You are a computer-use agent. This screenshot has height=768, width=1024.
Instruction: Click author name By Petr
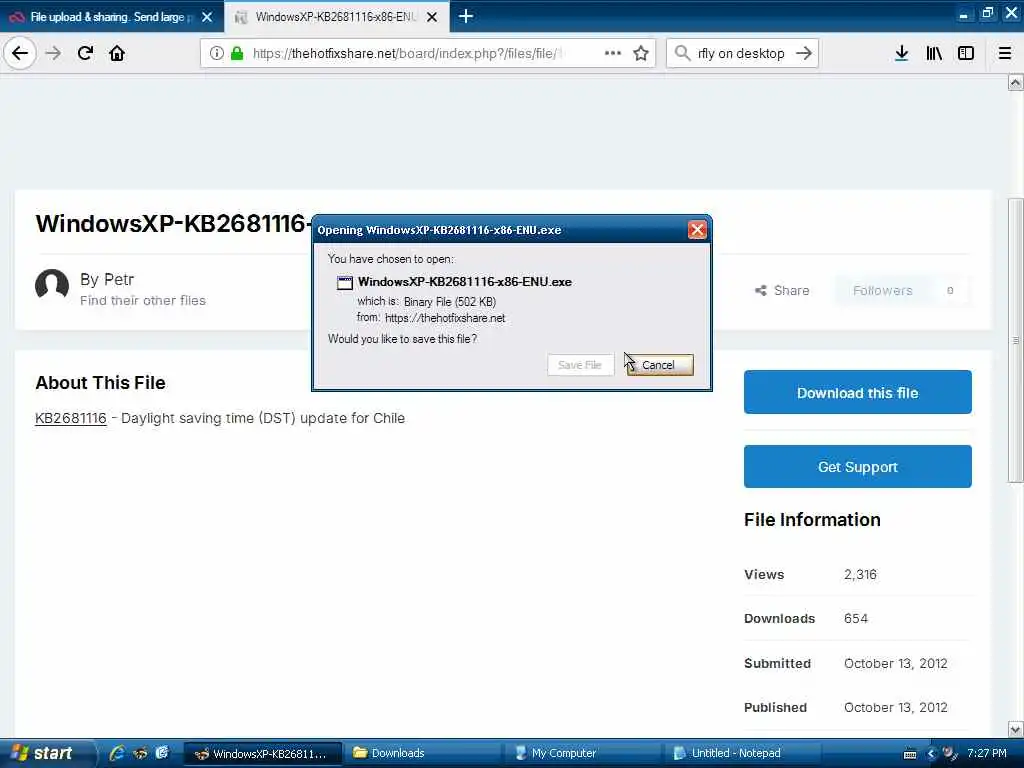point(107,280)
